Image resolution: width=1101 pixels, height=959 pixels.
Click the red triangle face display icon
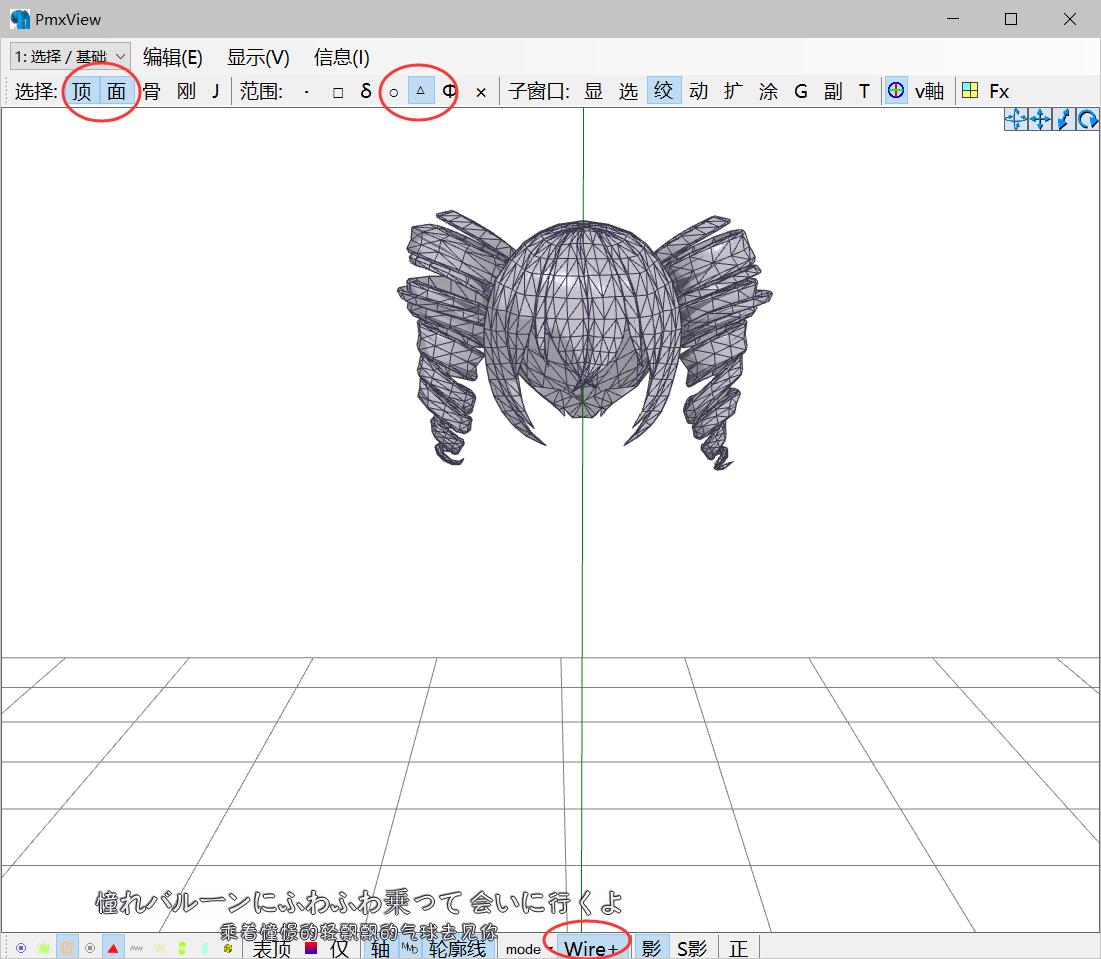[113, 948]
